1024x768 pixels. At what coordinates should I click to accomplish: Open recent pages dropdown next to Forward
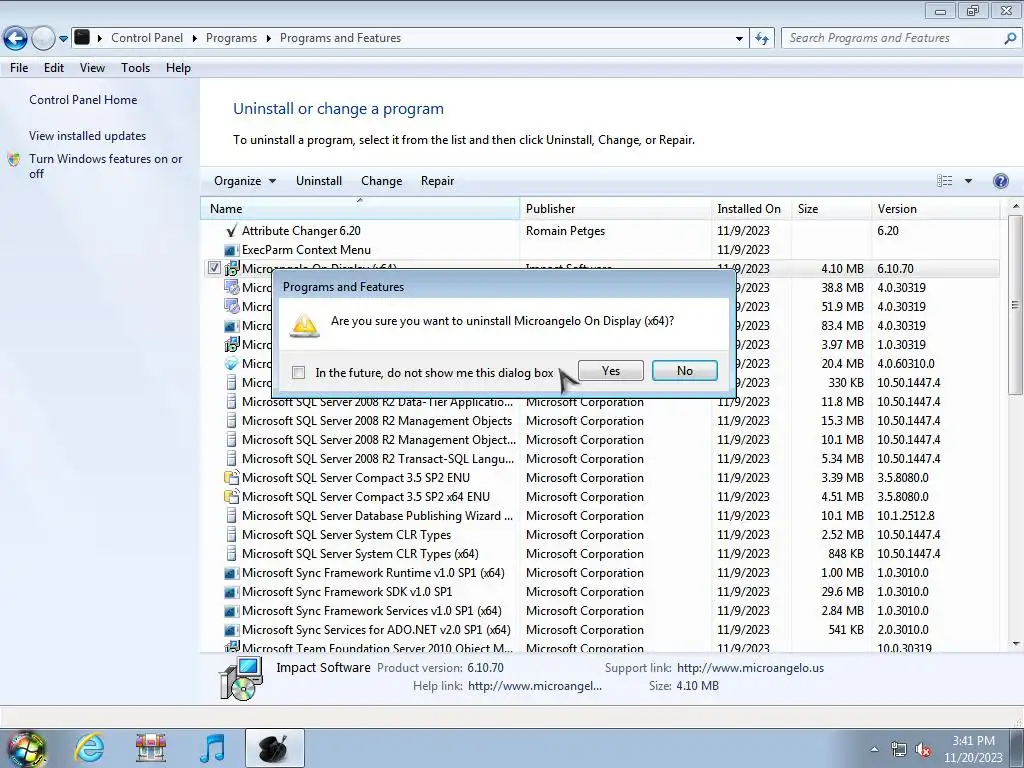63,39
